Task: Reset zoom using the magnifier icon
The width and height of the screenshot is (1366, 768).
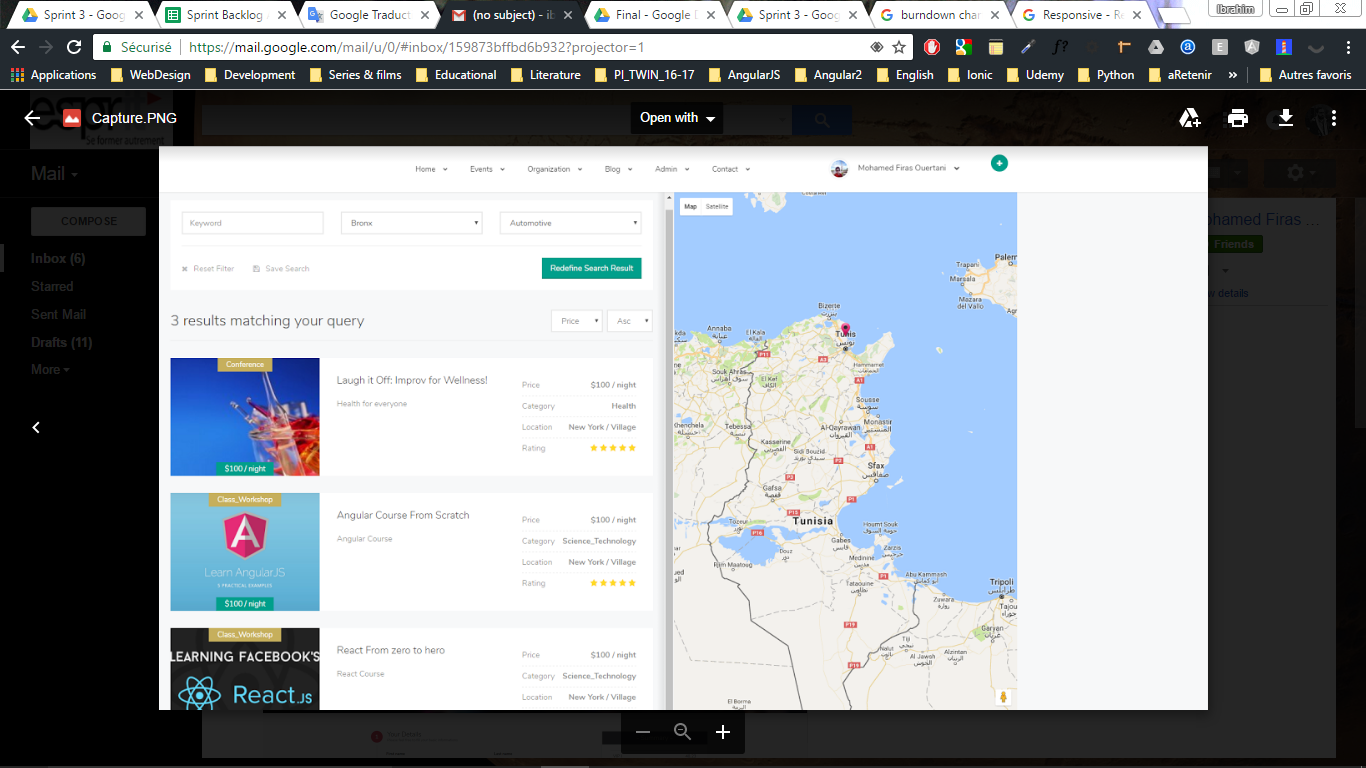Action: point(683,732)
